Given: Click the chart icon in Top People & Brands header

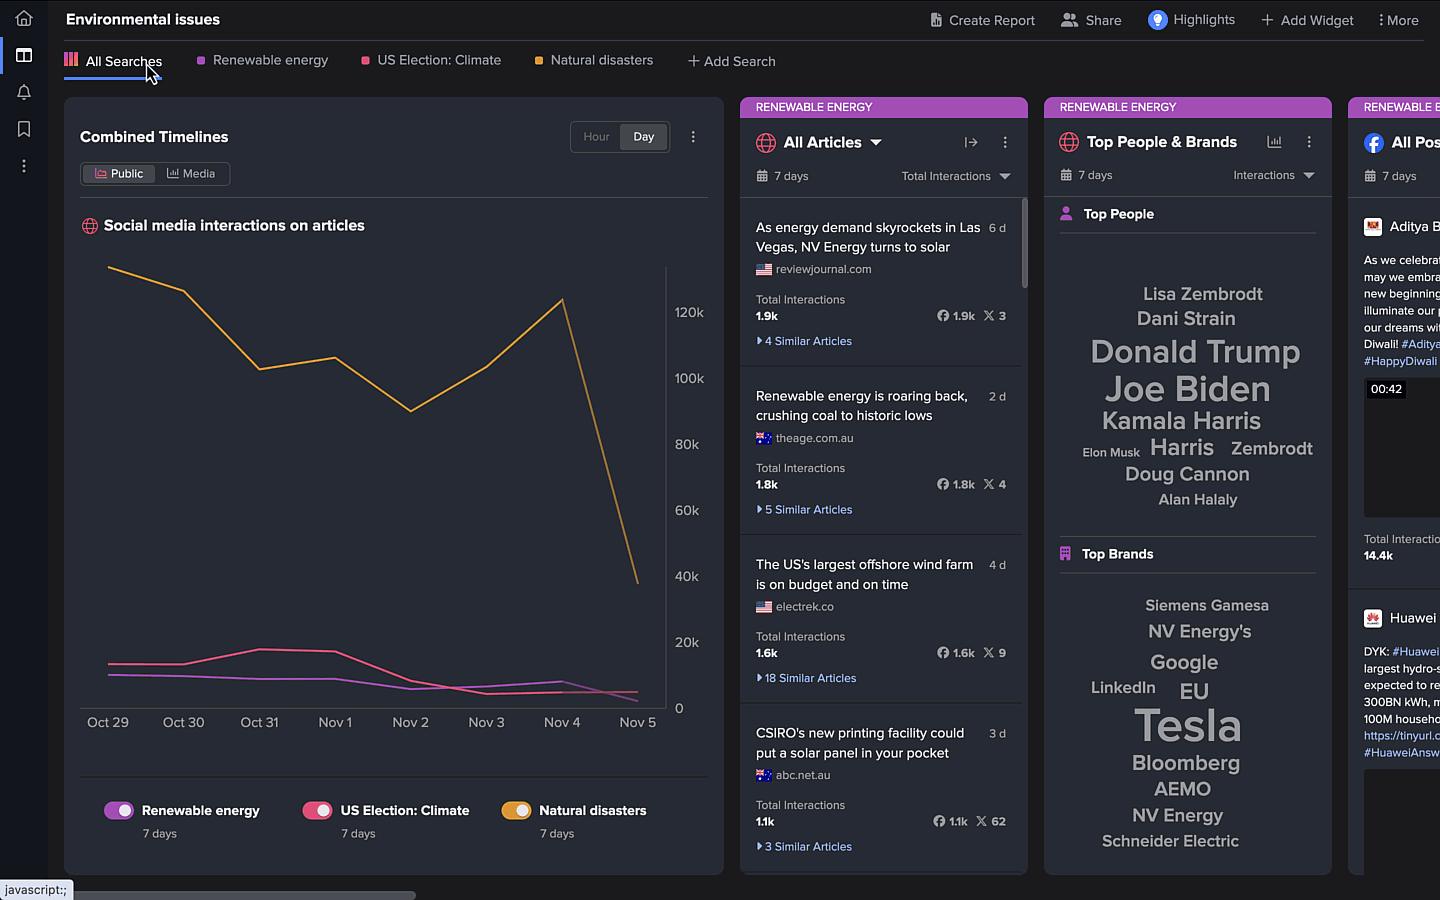Looking at the screenshot, I should point(1274,142).
